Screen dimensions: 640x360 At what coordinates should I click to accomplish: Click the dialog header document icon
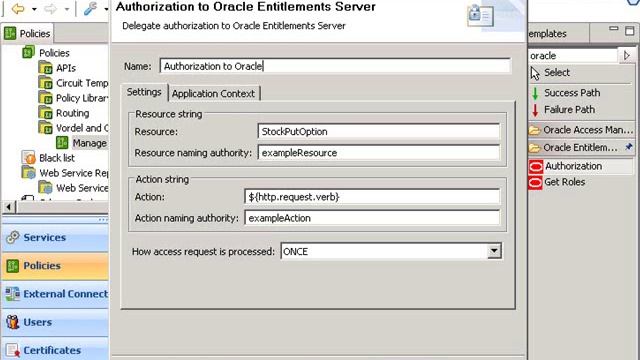coord(480,16)
